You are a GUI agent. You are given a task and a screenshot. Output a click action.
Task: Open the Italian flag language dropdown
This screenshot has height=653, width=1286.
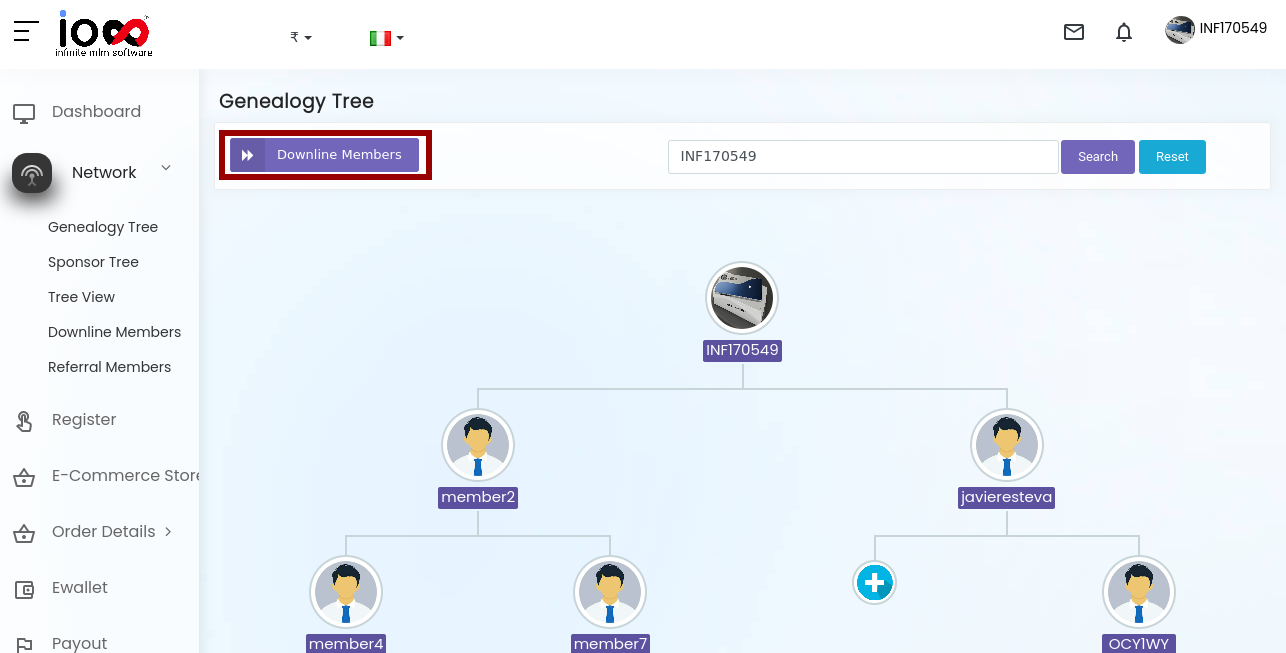386,38
